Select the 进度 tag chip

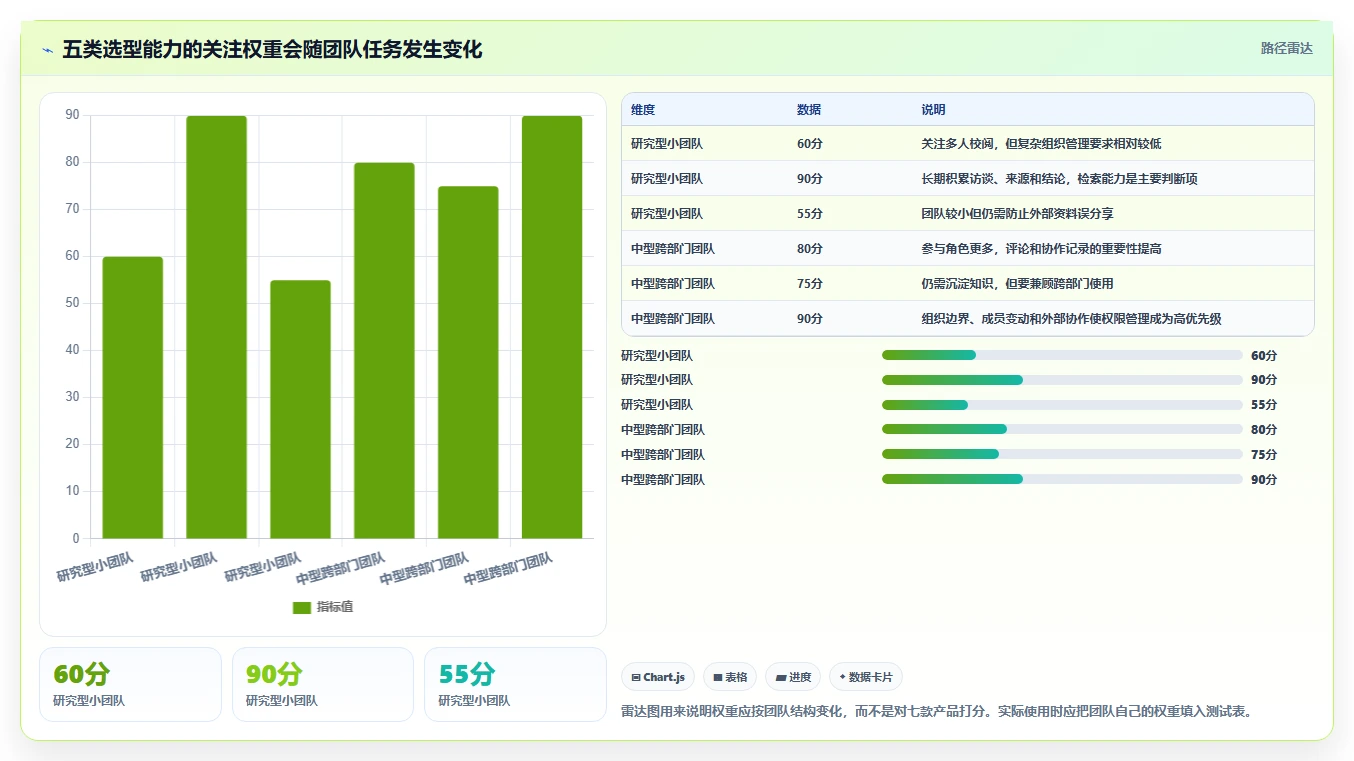click(x=793, y=677)
